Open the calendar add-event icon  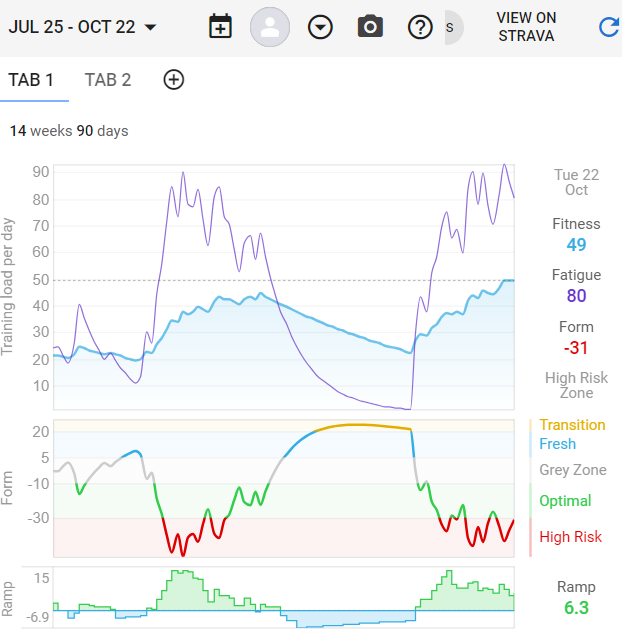tap(220, 27)
